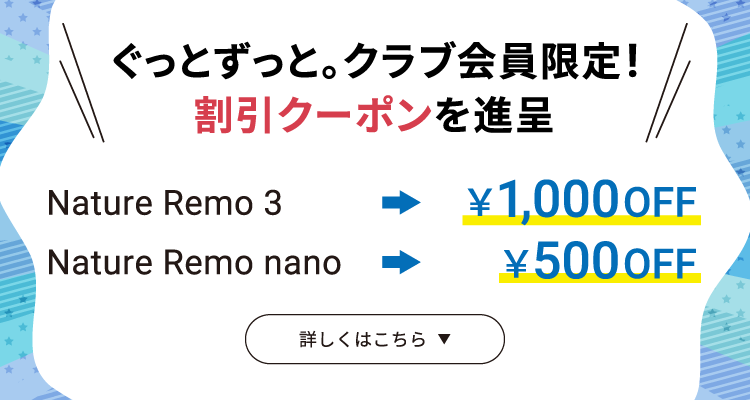
Task: Click the yen symbol before 1,000
Action: click(480, 203)
